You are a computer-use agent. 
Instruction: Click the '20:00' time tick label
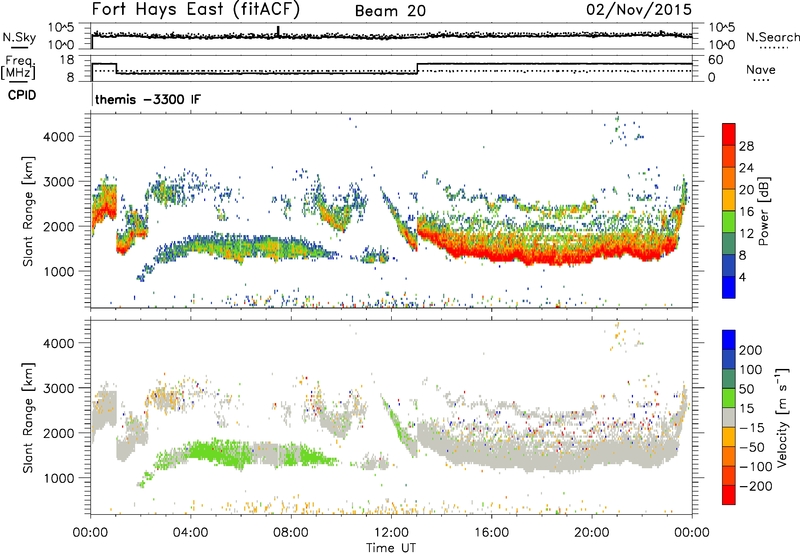591,533
